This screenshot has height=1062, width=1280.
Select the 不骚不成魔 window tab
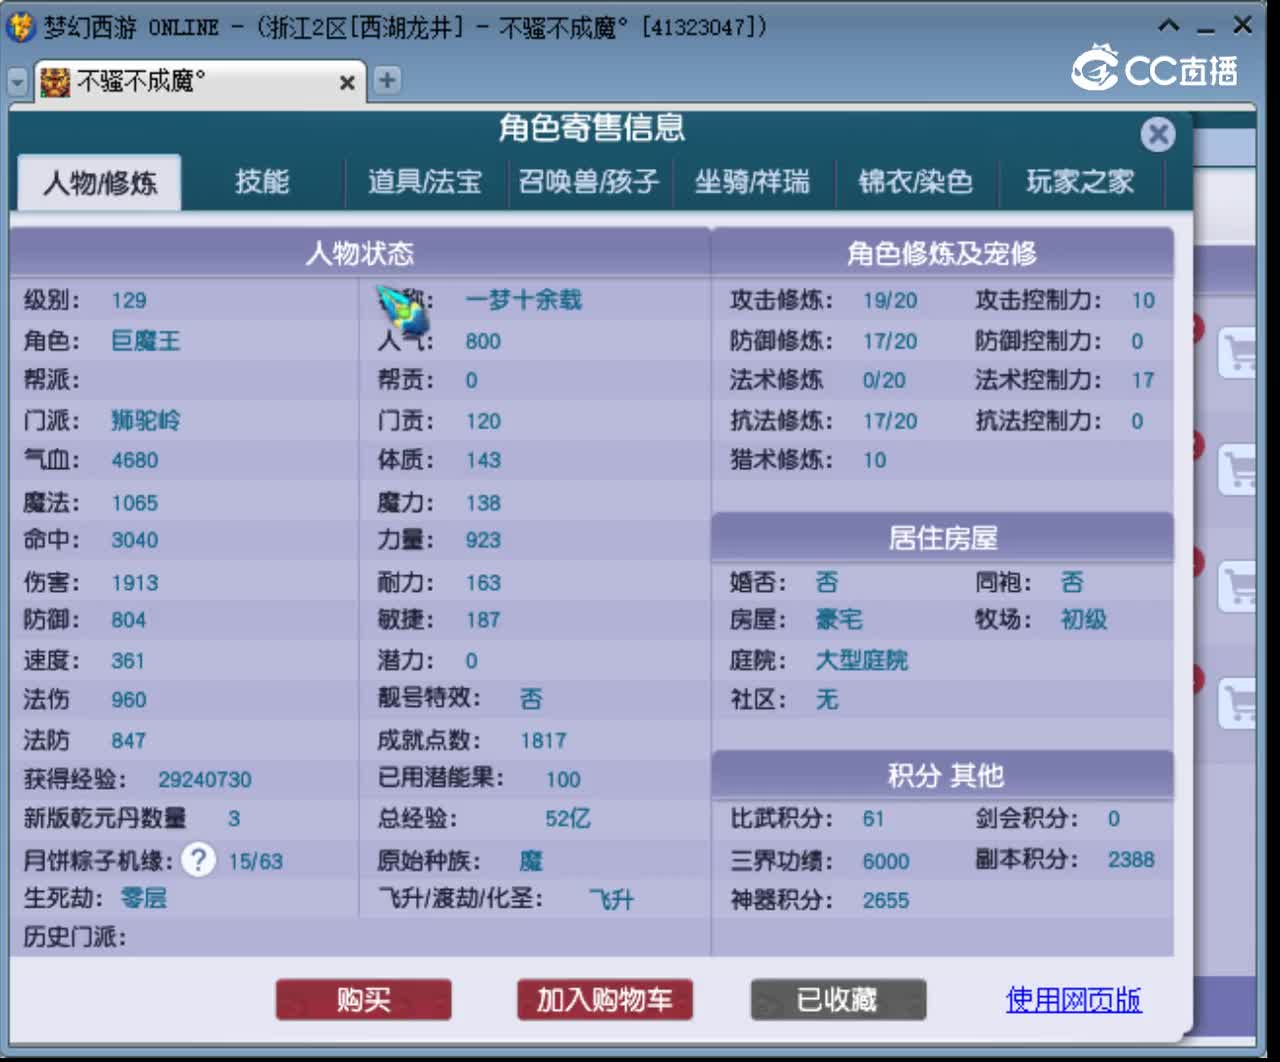pos(198,81)
